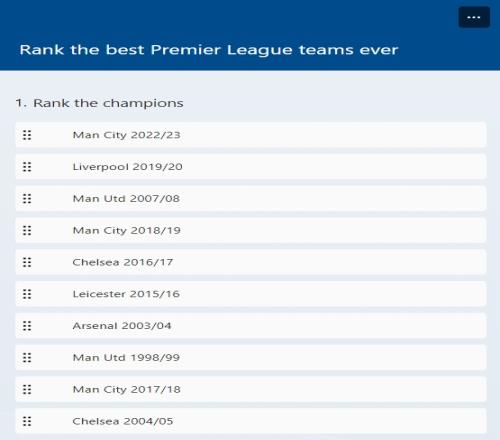Select the Chelsea 2004/05 ranking option

[251, 421]
